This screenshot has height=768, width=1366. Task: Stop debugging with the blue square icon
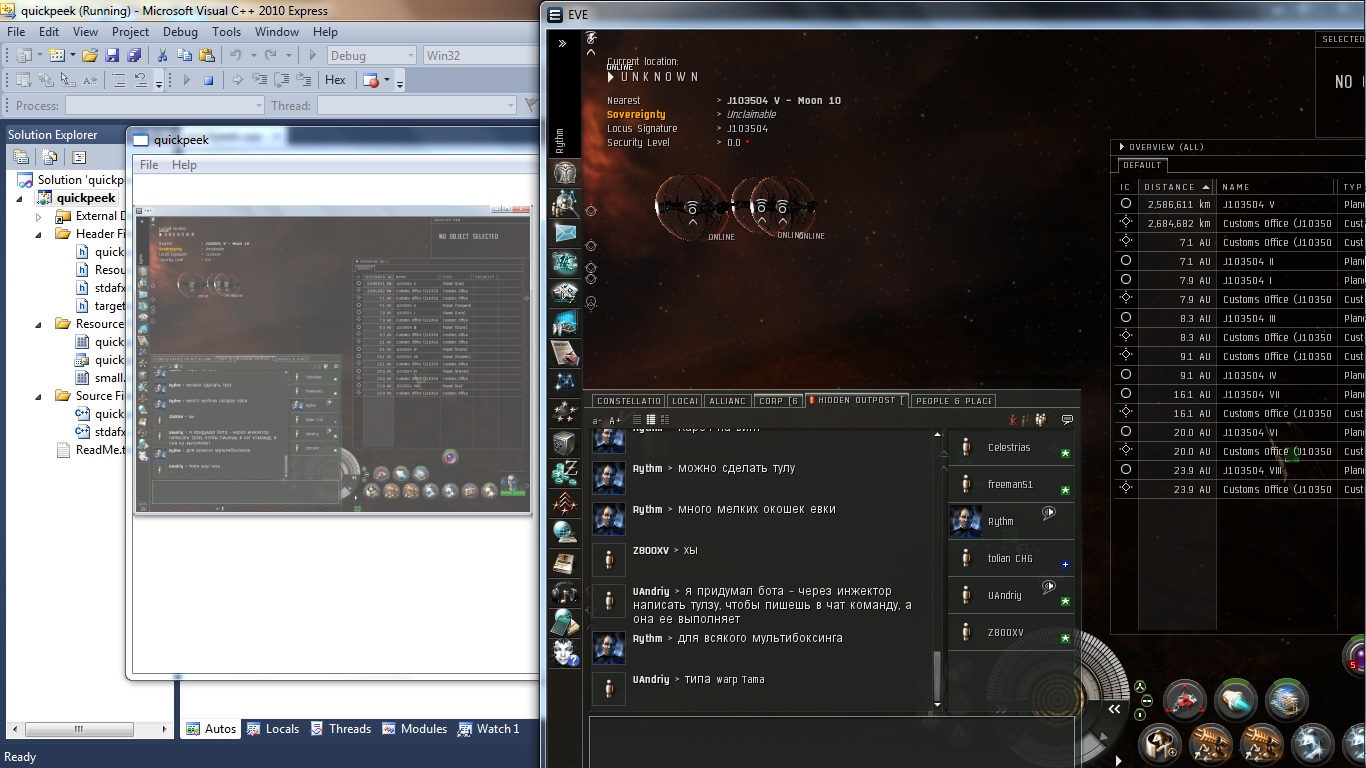pos(208,80)
